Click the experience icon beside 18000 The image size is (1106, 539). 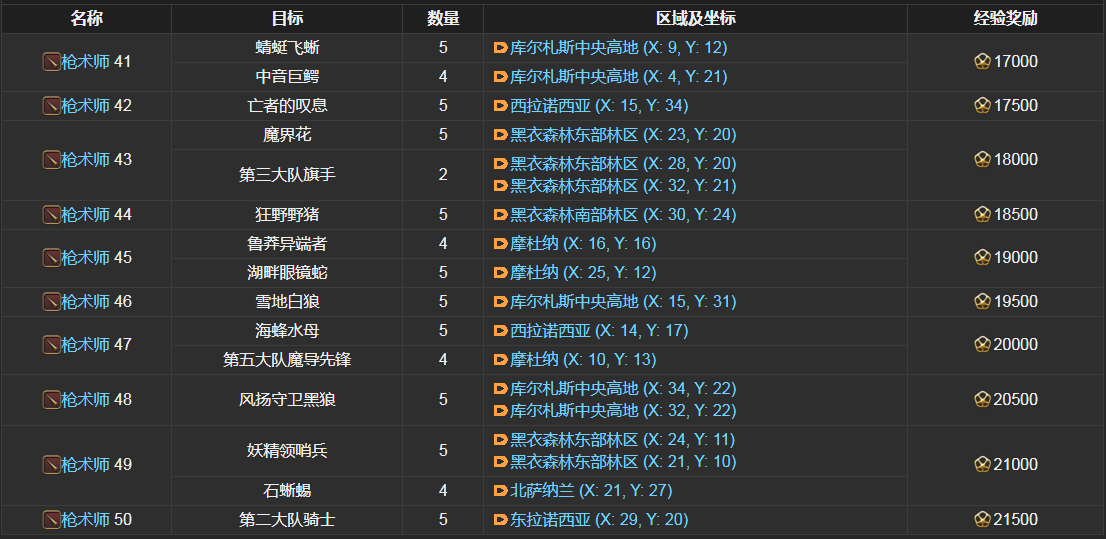(983, 160)
